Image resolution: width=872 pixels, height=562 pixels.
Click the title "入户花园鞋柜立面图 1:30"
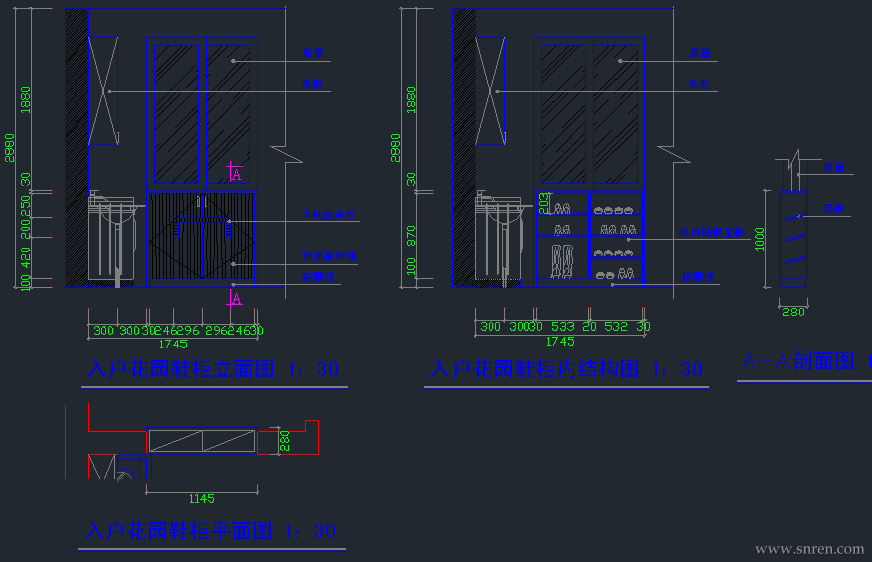(x=214, y=369)
